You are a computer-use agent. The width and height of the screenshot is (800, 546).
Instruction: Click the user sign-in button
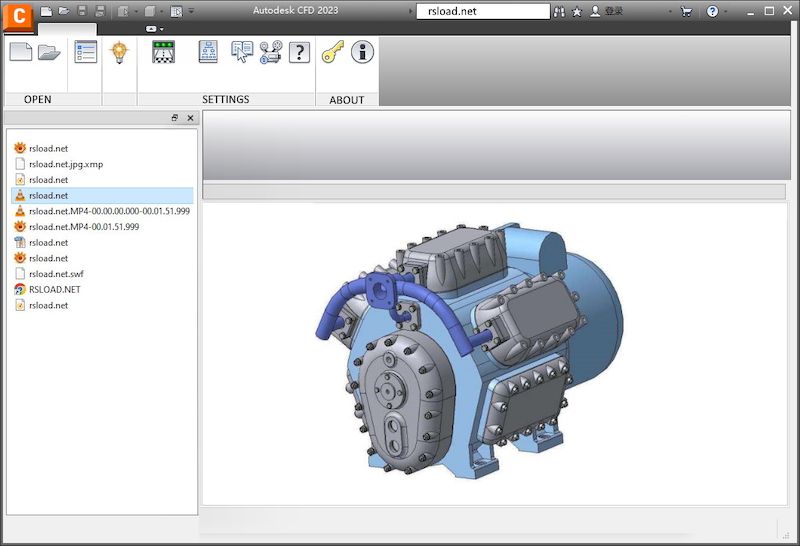[x=606, y=11]
